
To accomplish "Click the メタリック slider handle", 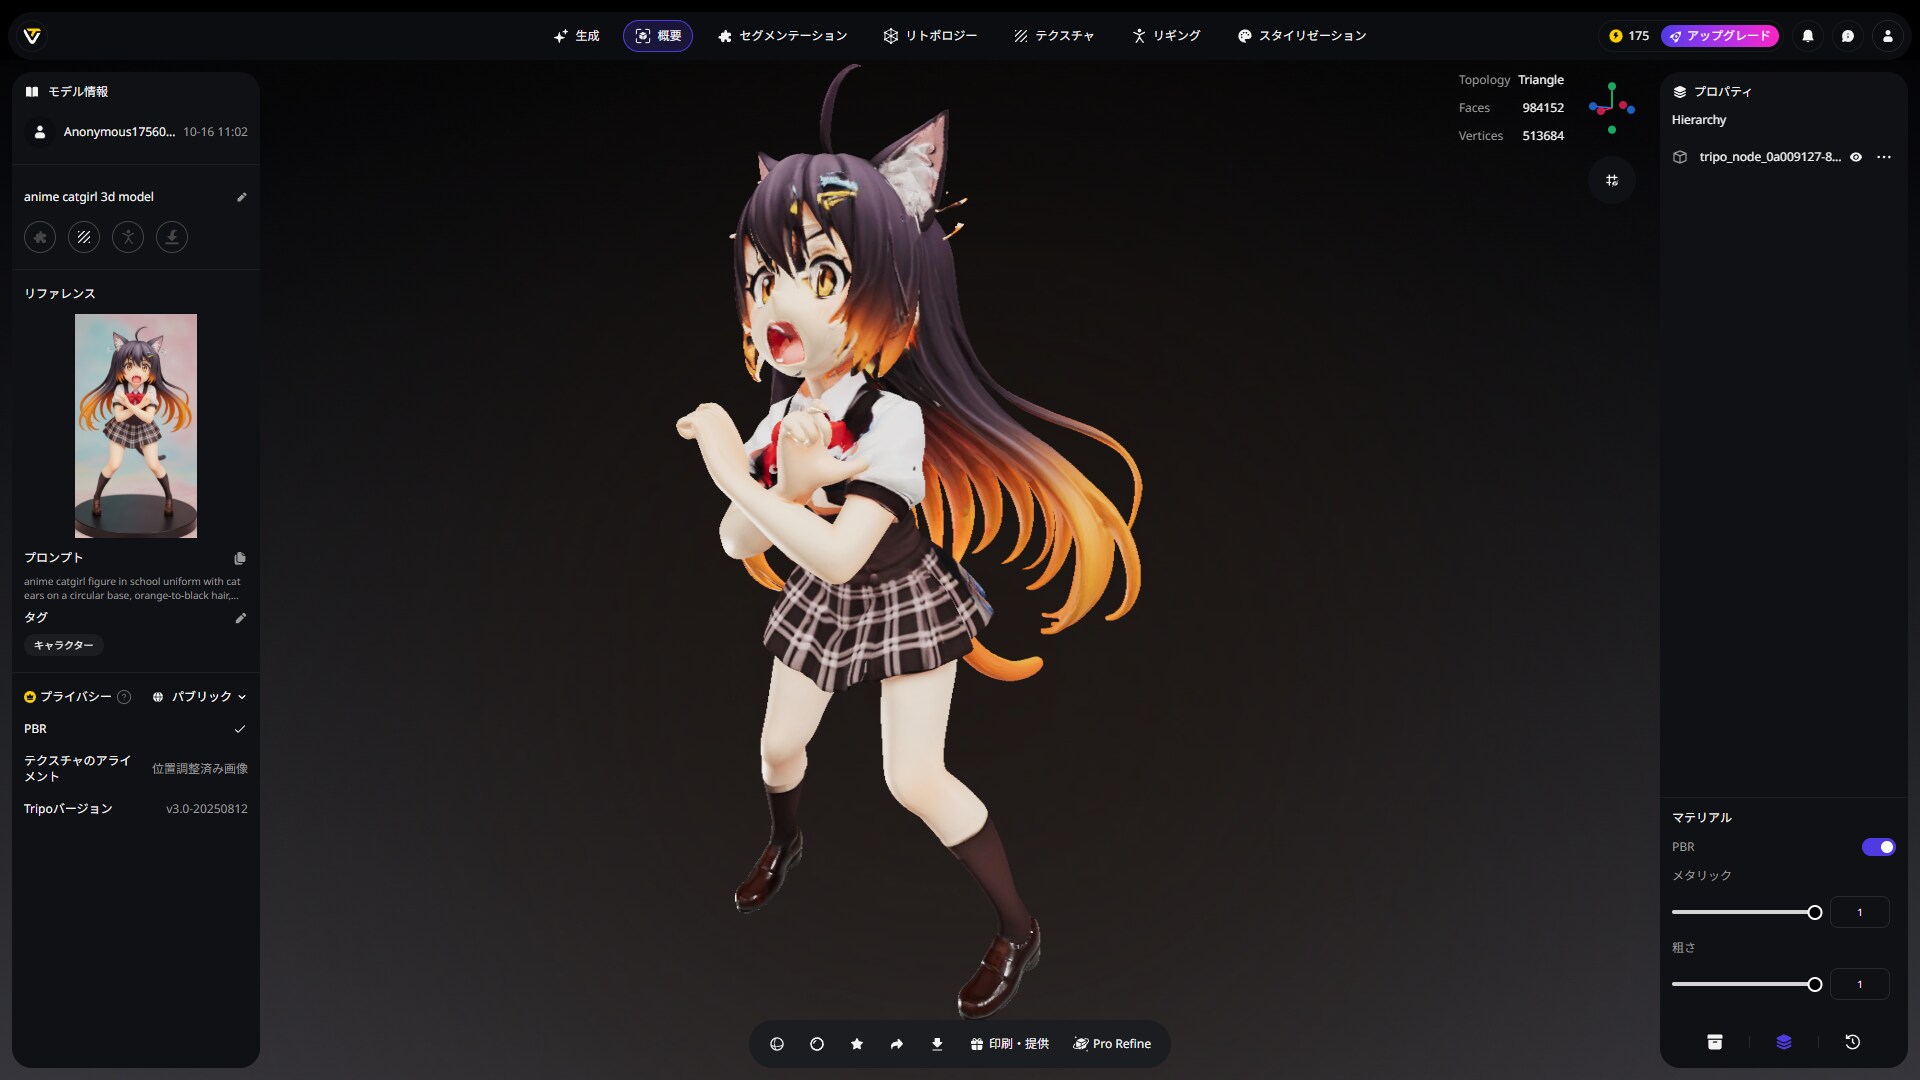I will pos(1815,912).
